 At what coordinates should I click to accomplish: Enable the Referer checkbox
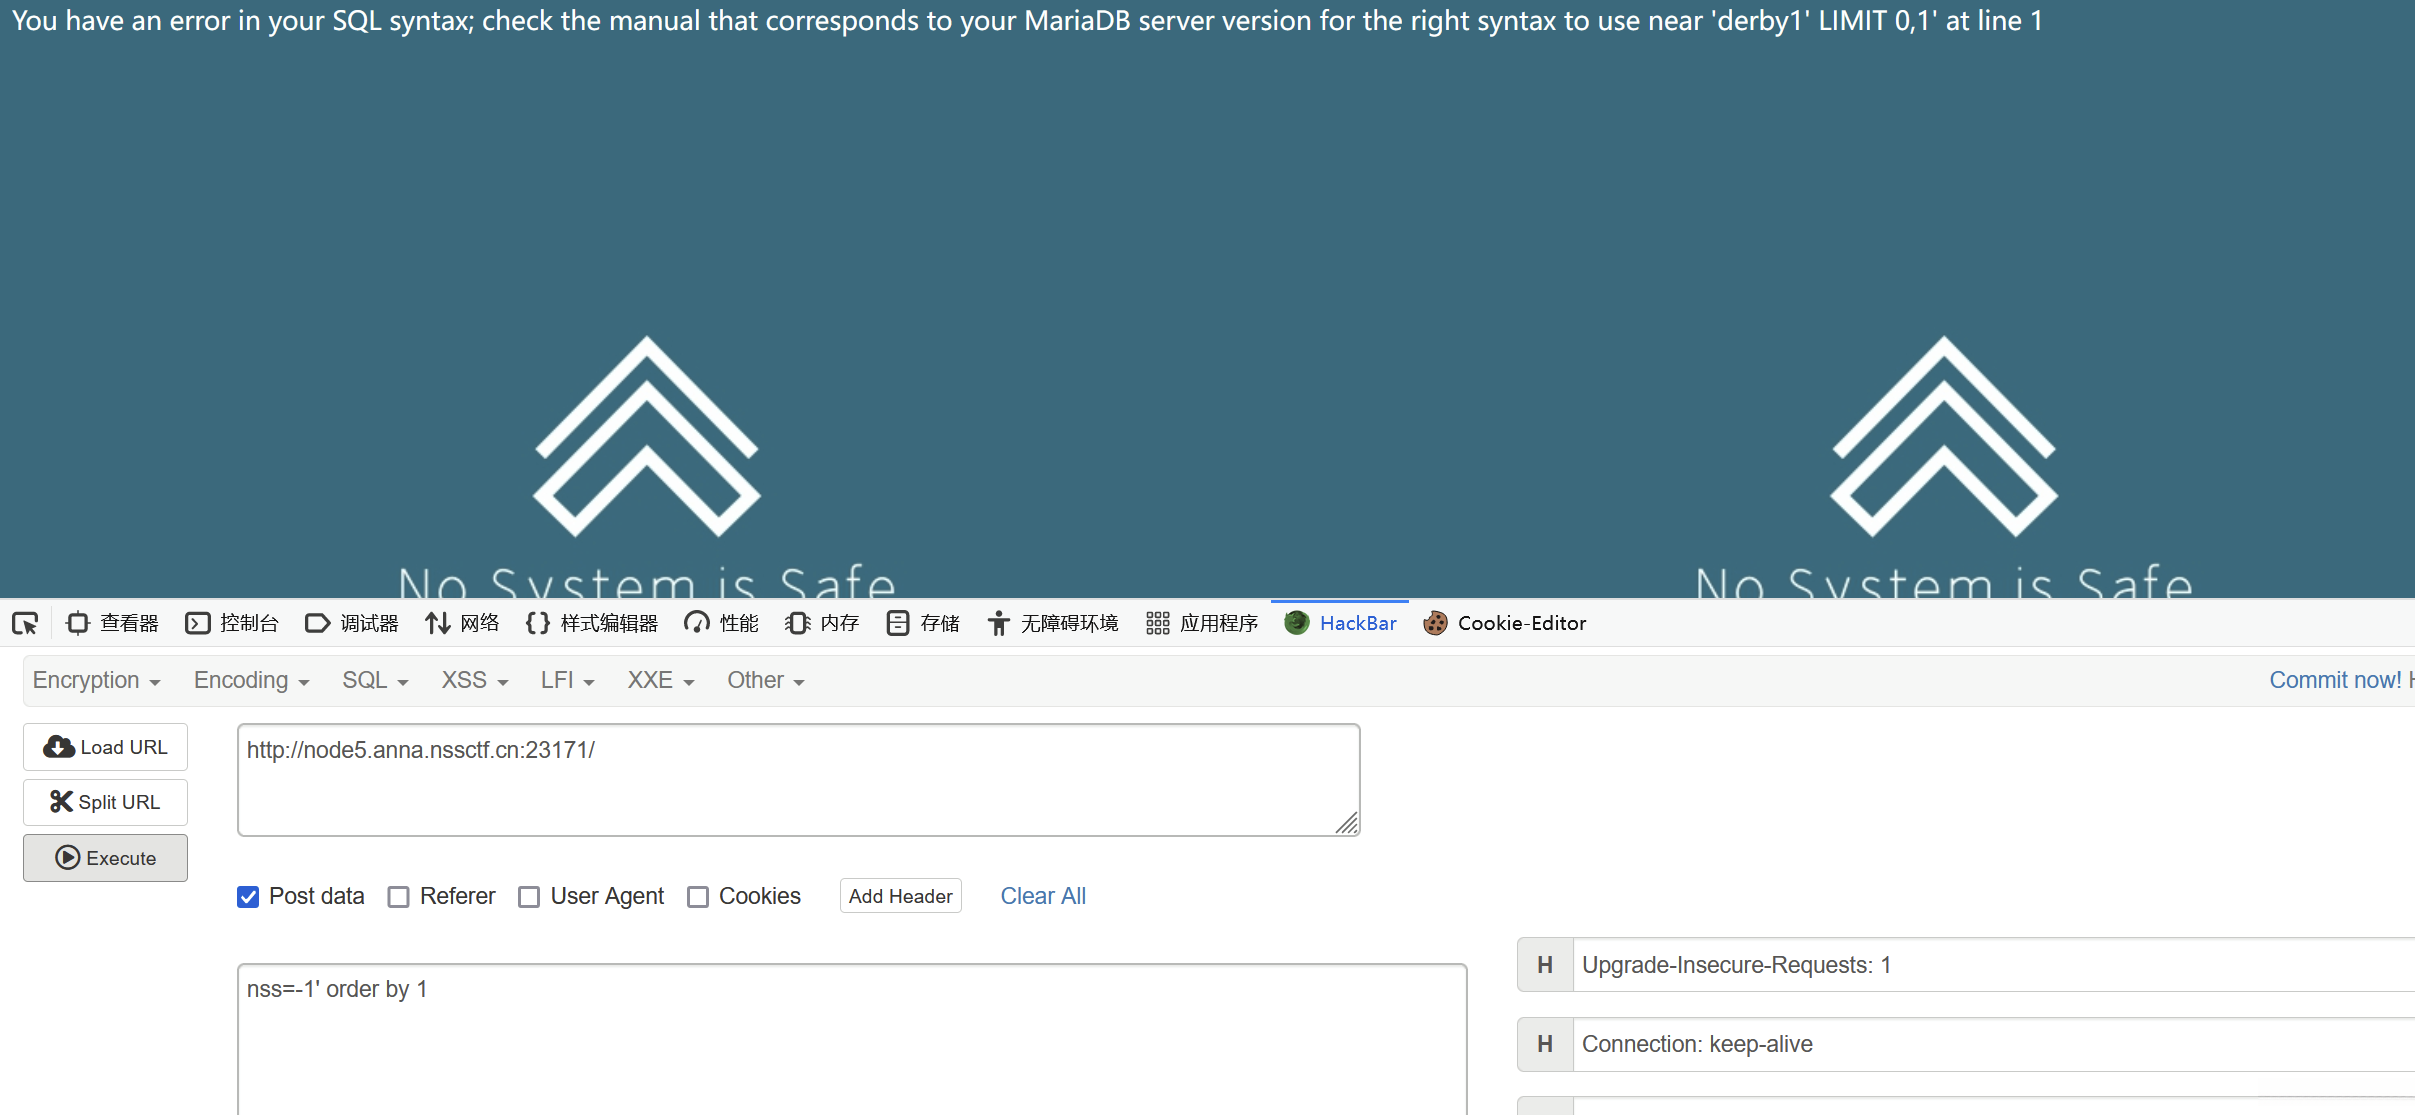coord(399,897)
